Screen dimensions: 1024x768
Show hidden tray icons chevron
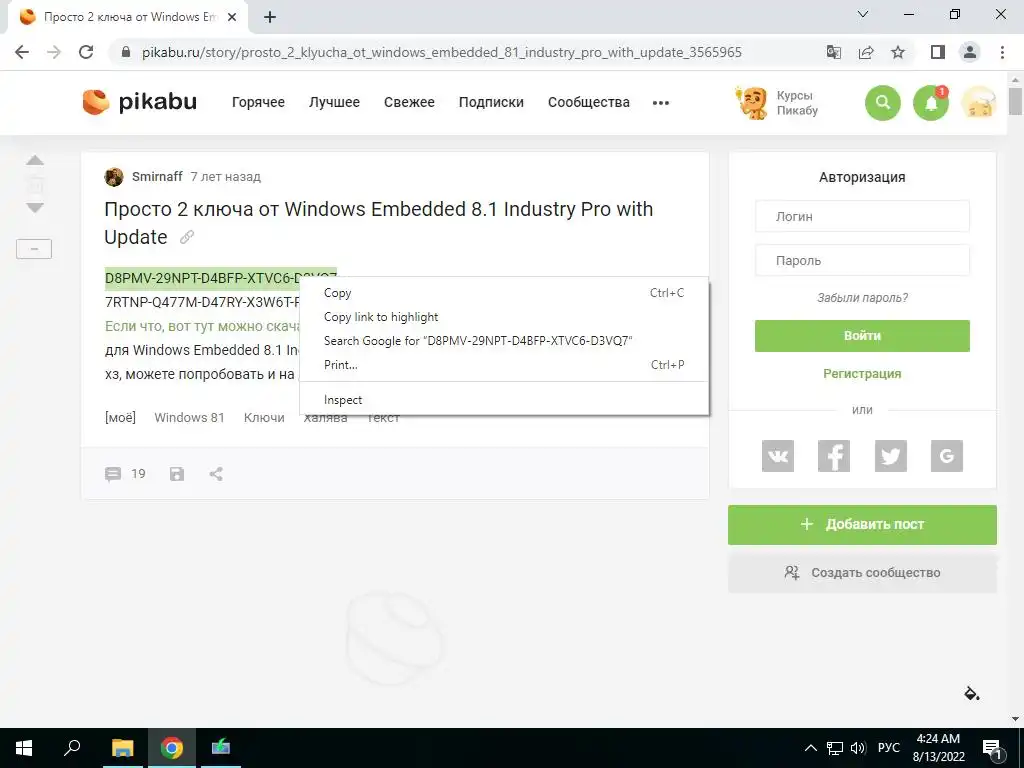pos(810,748)
